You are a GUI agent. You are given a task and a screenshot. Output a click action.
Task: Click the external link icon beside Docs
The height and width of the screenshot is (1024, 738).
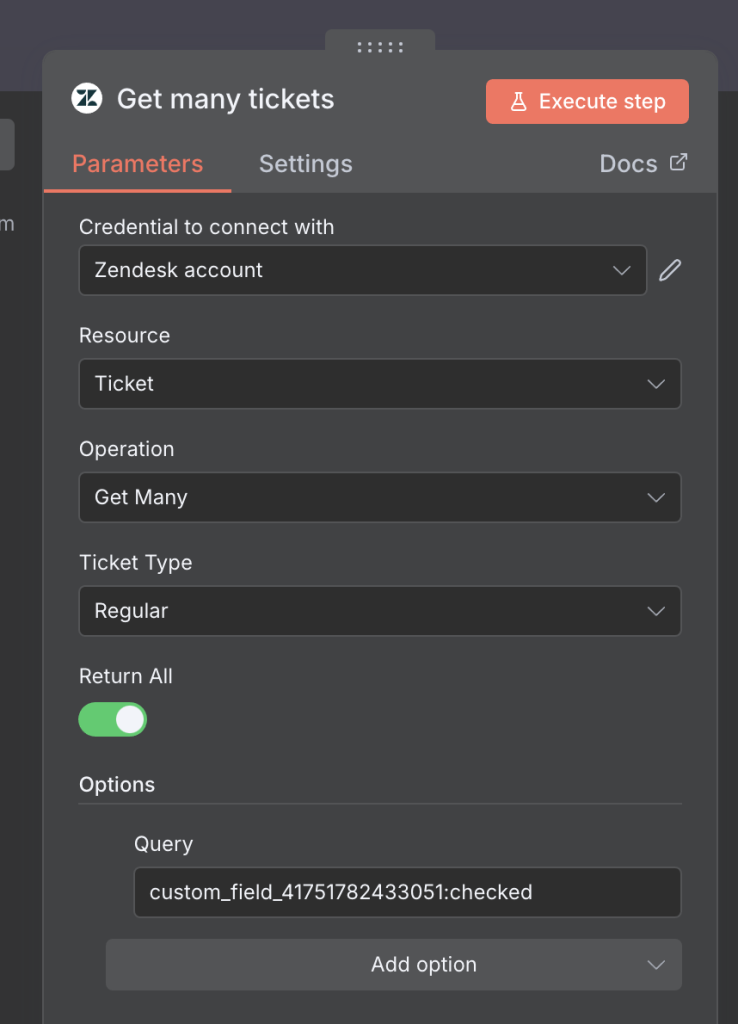(679, 163)
